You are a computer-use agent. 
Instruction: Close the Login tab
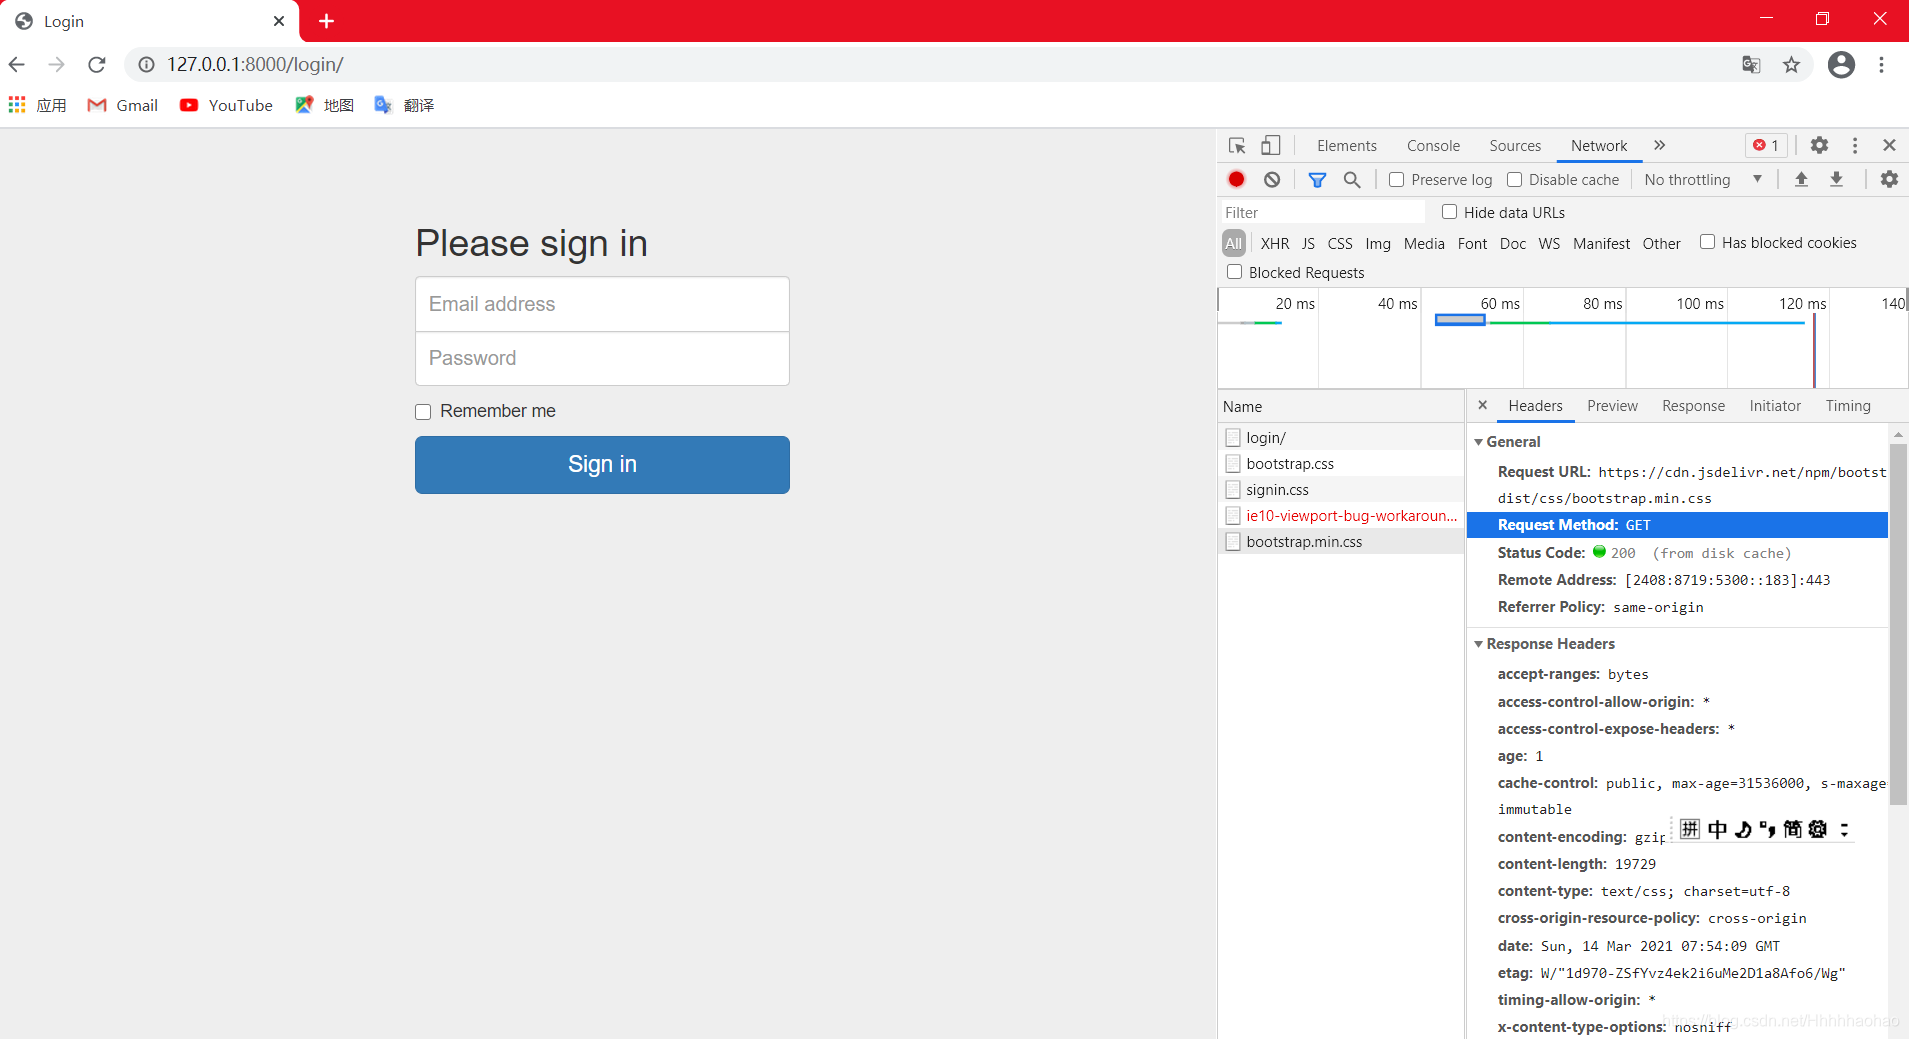click(x=279, y=21)
